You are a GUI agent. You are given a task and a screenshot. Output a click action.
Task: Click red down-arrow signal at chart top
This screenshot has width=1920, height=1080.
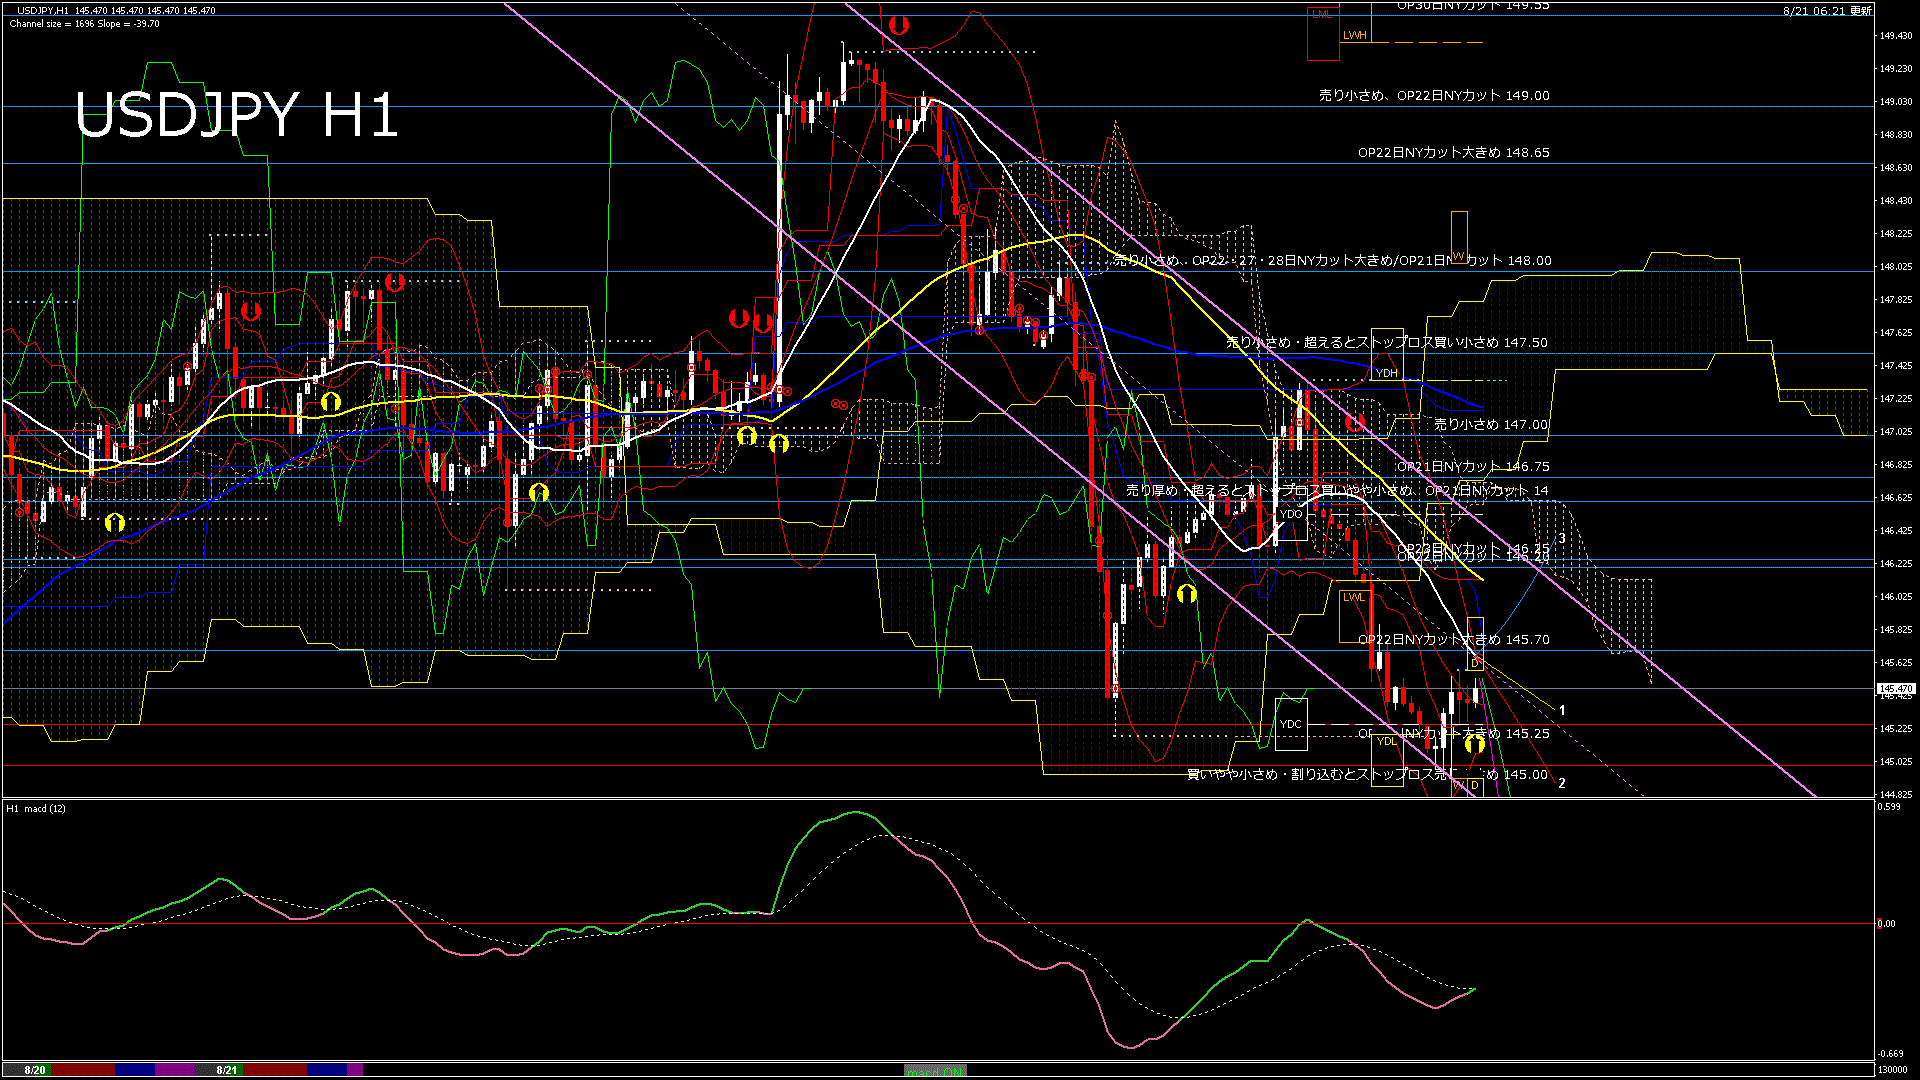(x=898, y=25)
